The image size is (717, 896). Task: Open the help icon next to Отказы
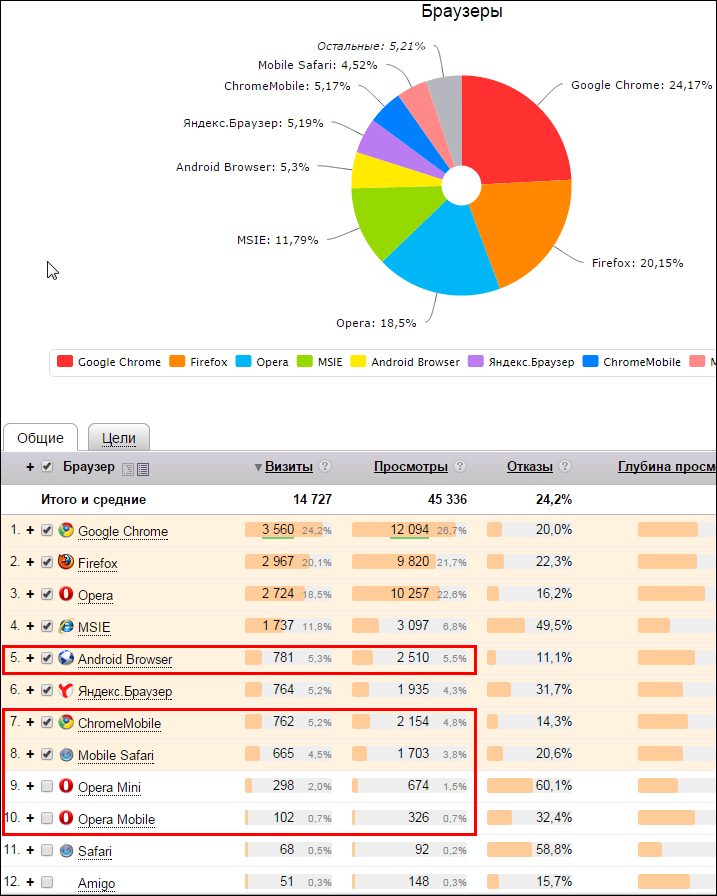click(x=564, y=466)
